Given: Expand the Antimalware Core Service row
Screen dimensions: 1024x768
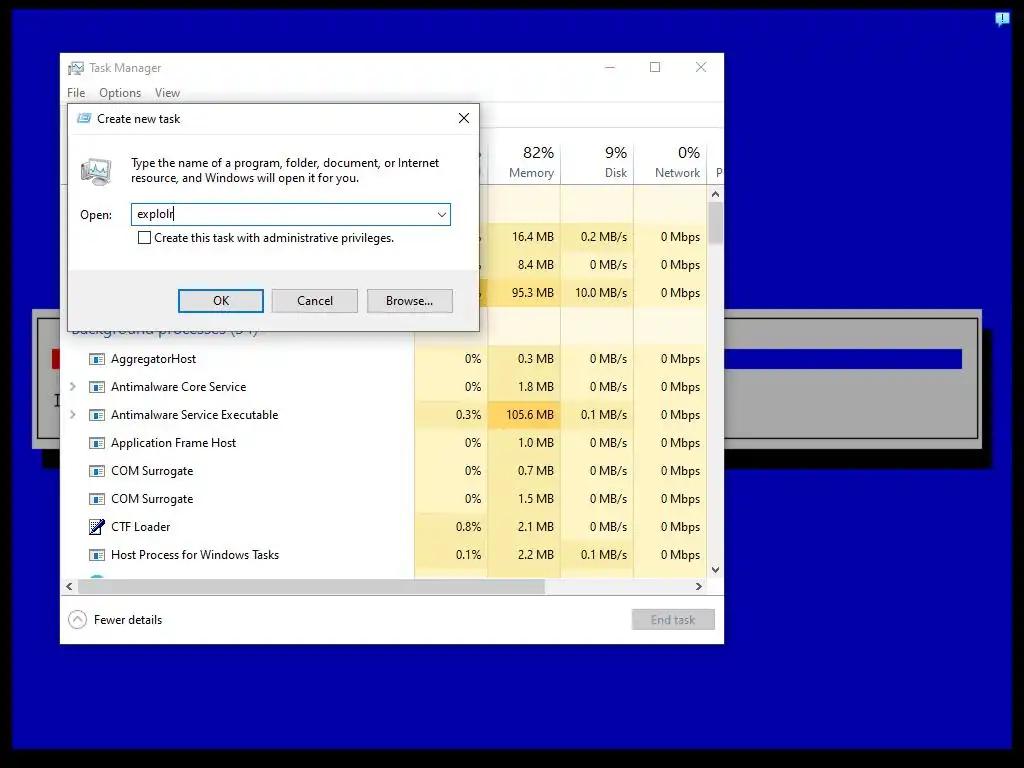Looking at the screenshot, I should pyautogui.click(x=72, y=387).
